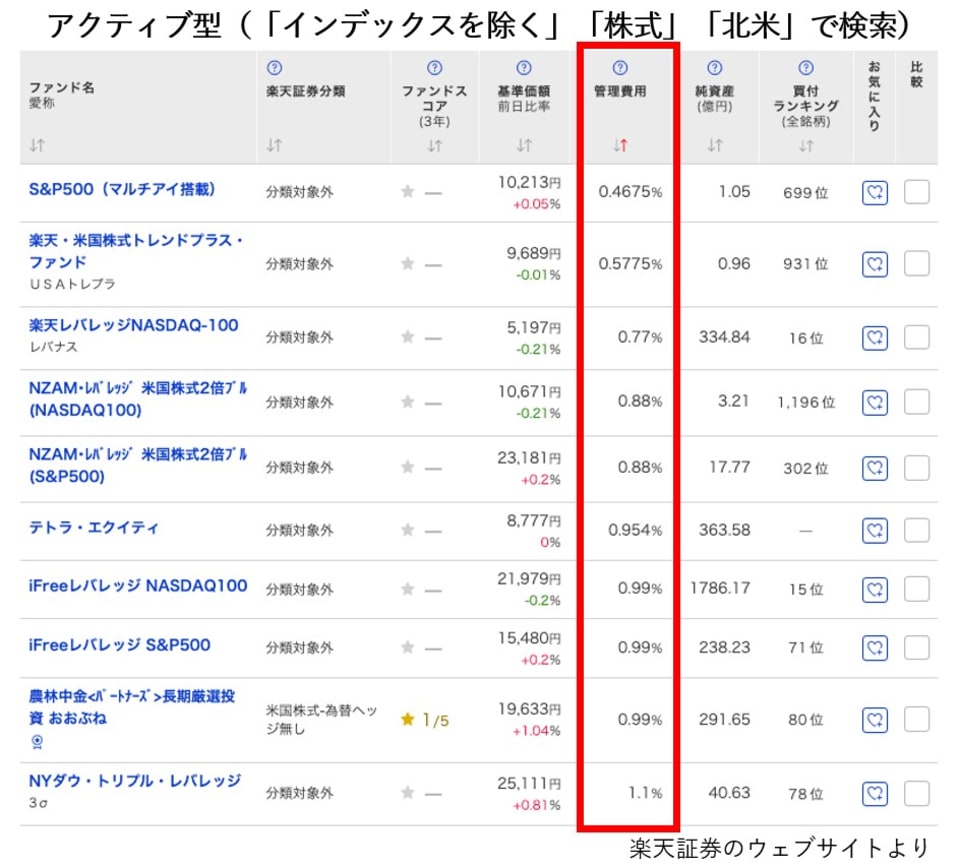The width and height of the screenshot is (960, 866).
Task: Open テトラ・エクイティ fund link
Action: pos(94,527)
